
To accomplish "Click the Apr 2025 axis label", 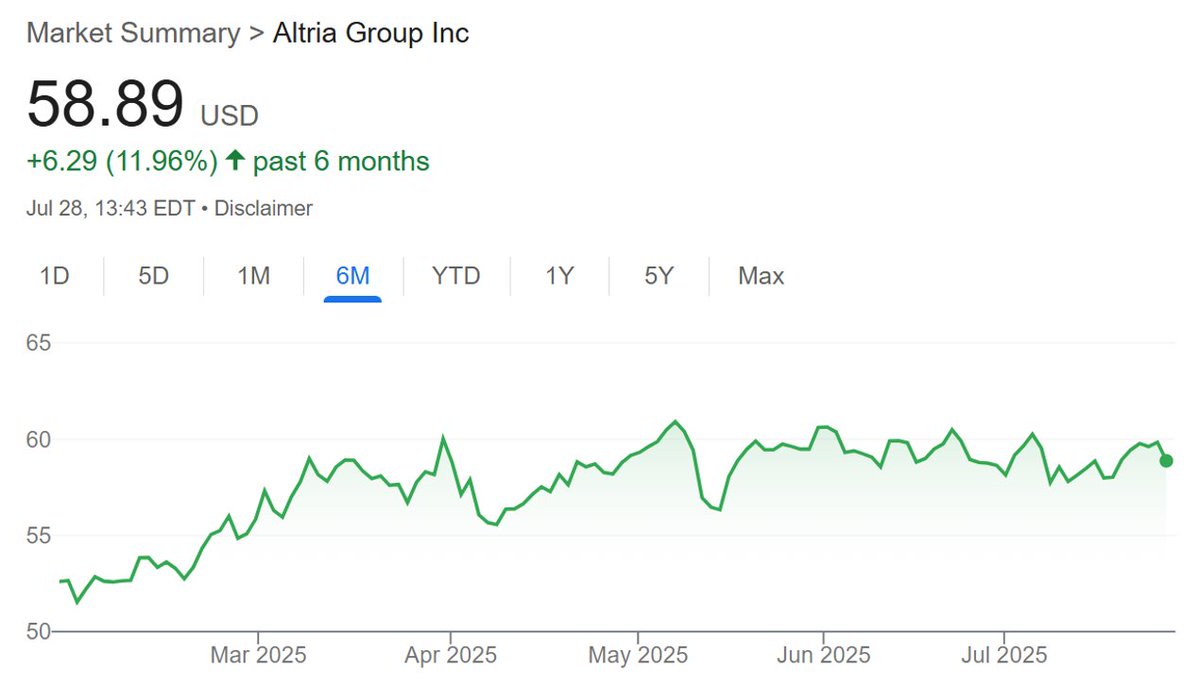I will point(450,655).
